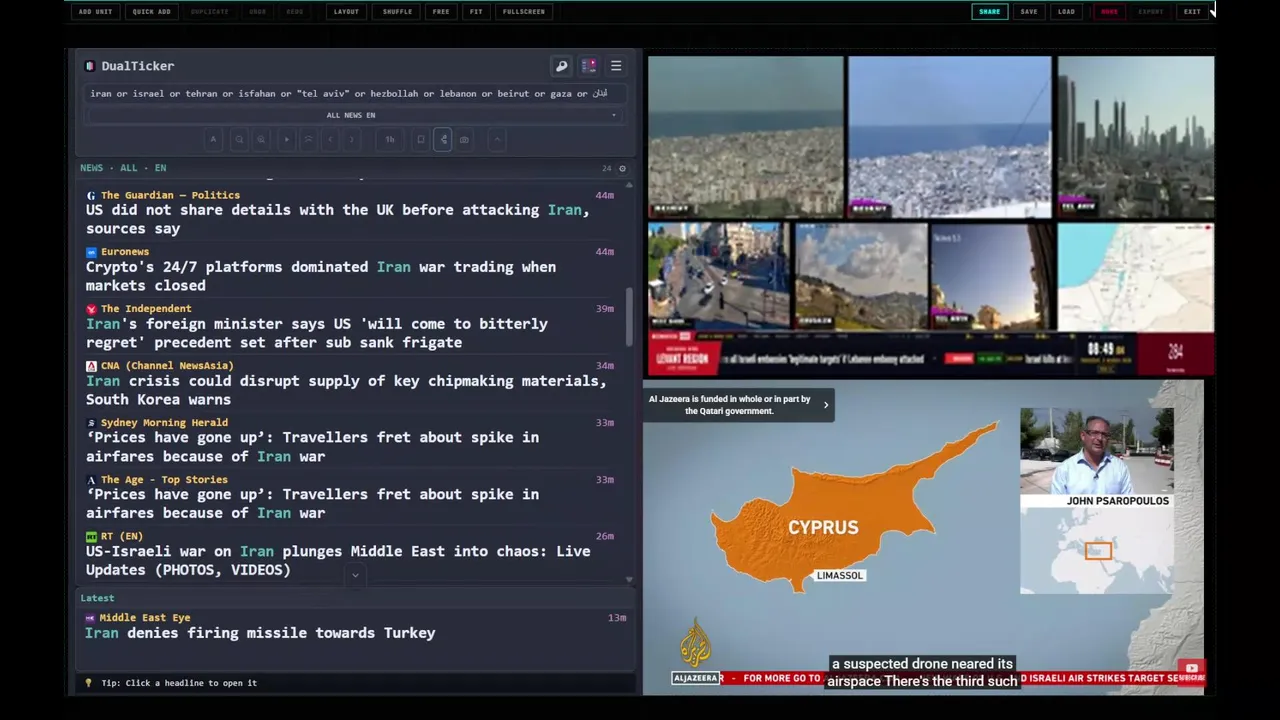Select the top-left city webcam thumbnail
This screenshot has width=1280, height=720.
[745, 137]
